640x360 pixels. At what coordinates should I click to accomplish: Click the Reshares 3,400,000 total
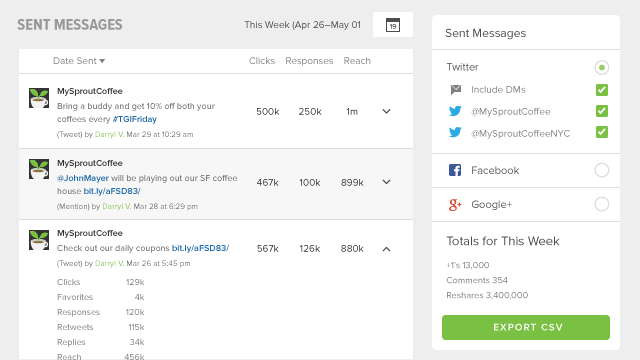487,296
